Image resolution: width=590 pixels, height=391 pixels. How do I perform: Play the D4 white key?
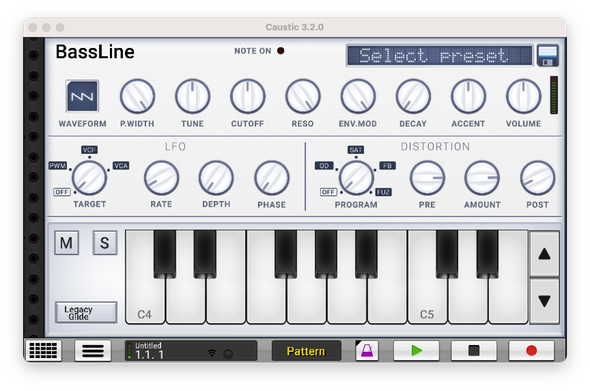(186, 301)
